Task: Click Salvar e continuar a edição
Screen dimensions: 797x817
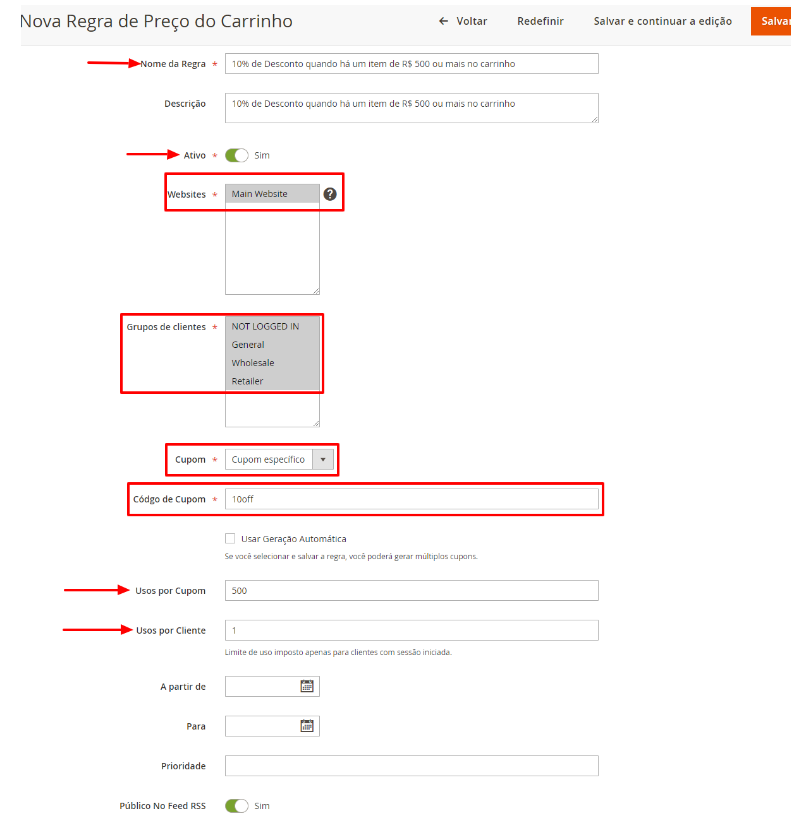Action: pos(662,21)
